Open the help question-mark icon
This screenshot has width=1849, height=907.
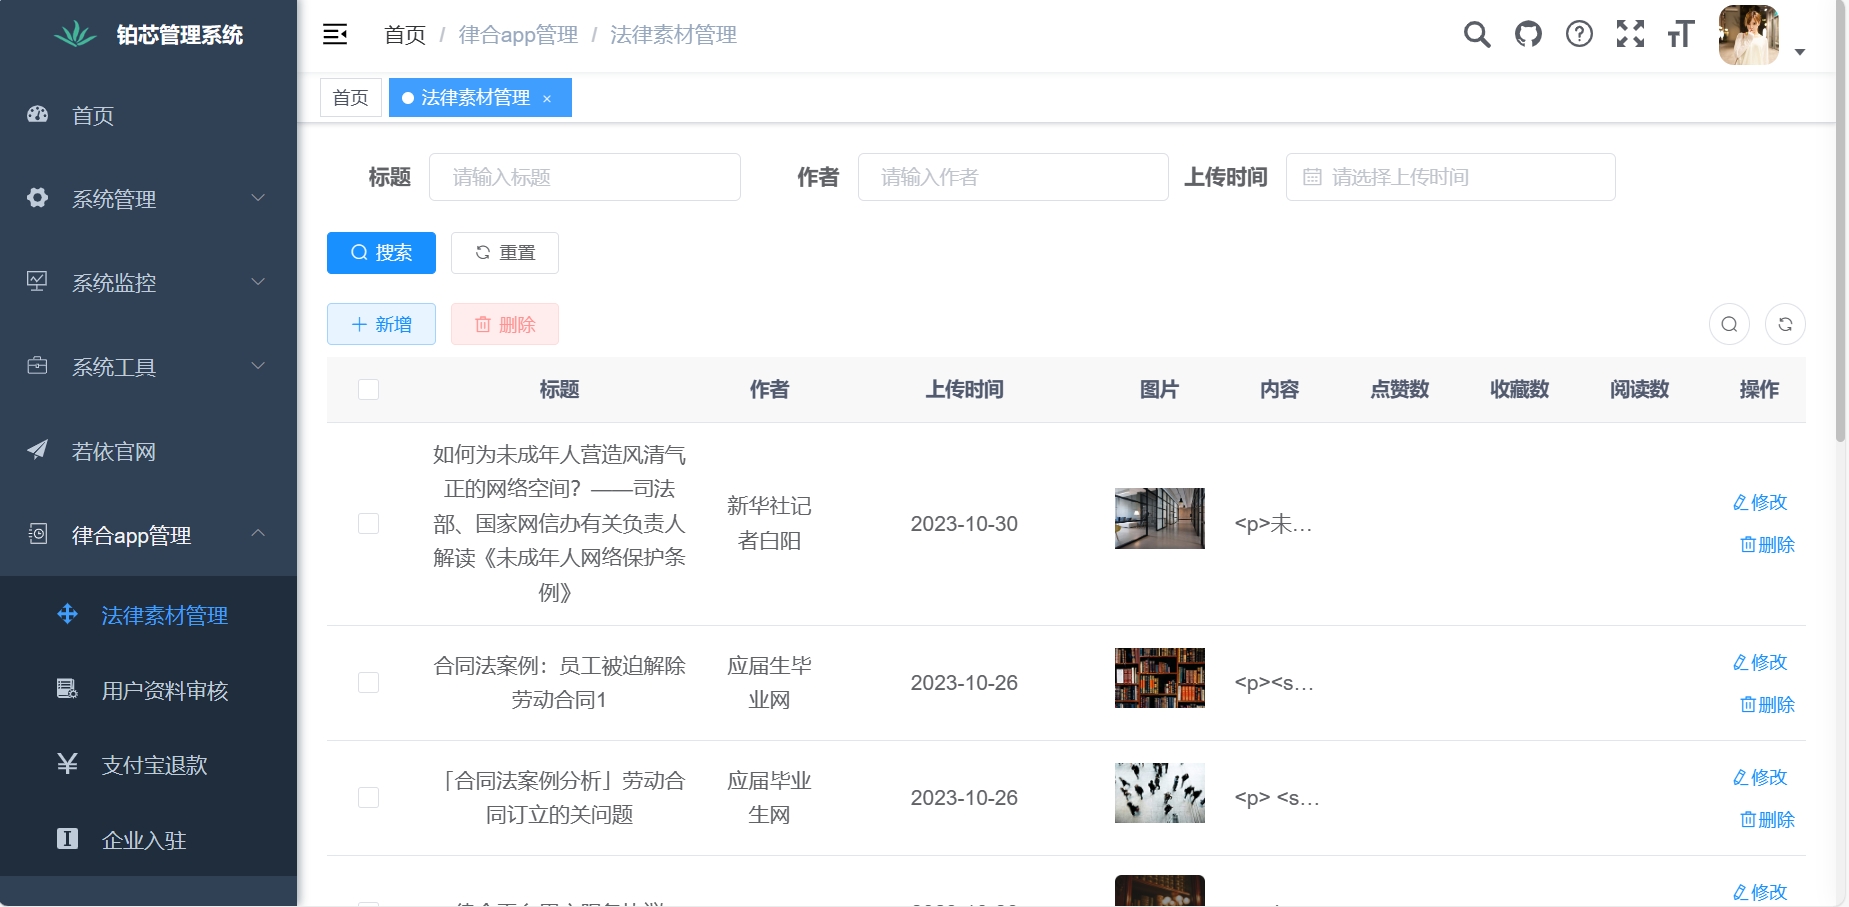point(1579,35)
